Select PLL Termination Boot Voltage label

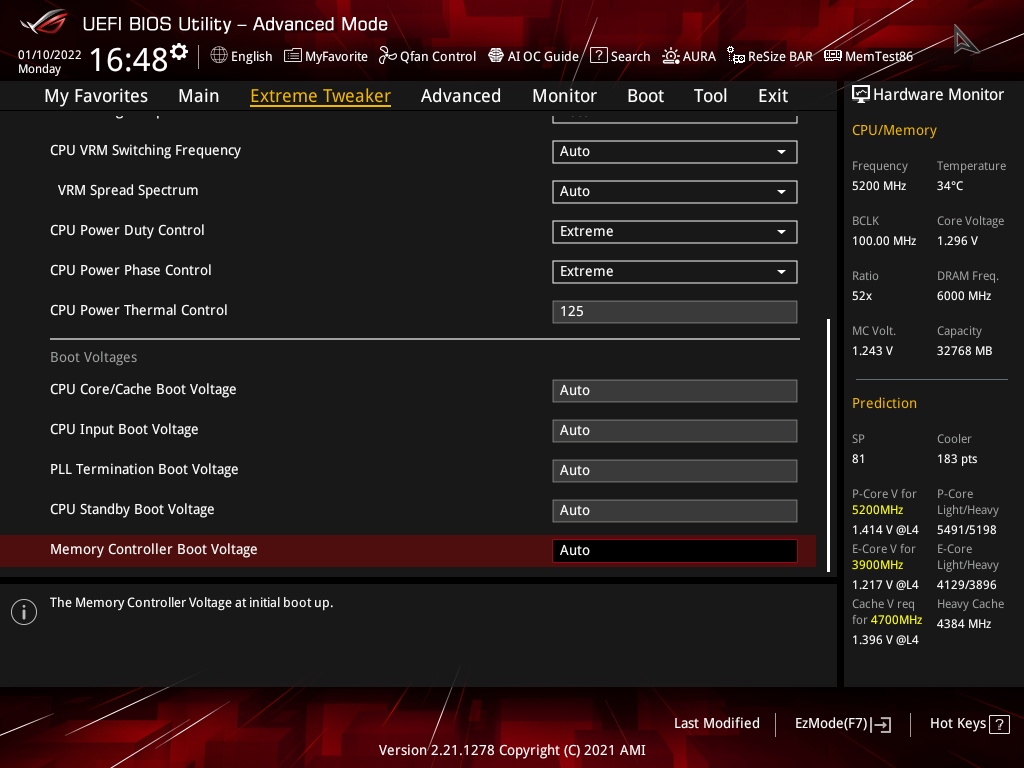[x=144, y=470]
